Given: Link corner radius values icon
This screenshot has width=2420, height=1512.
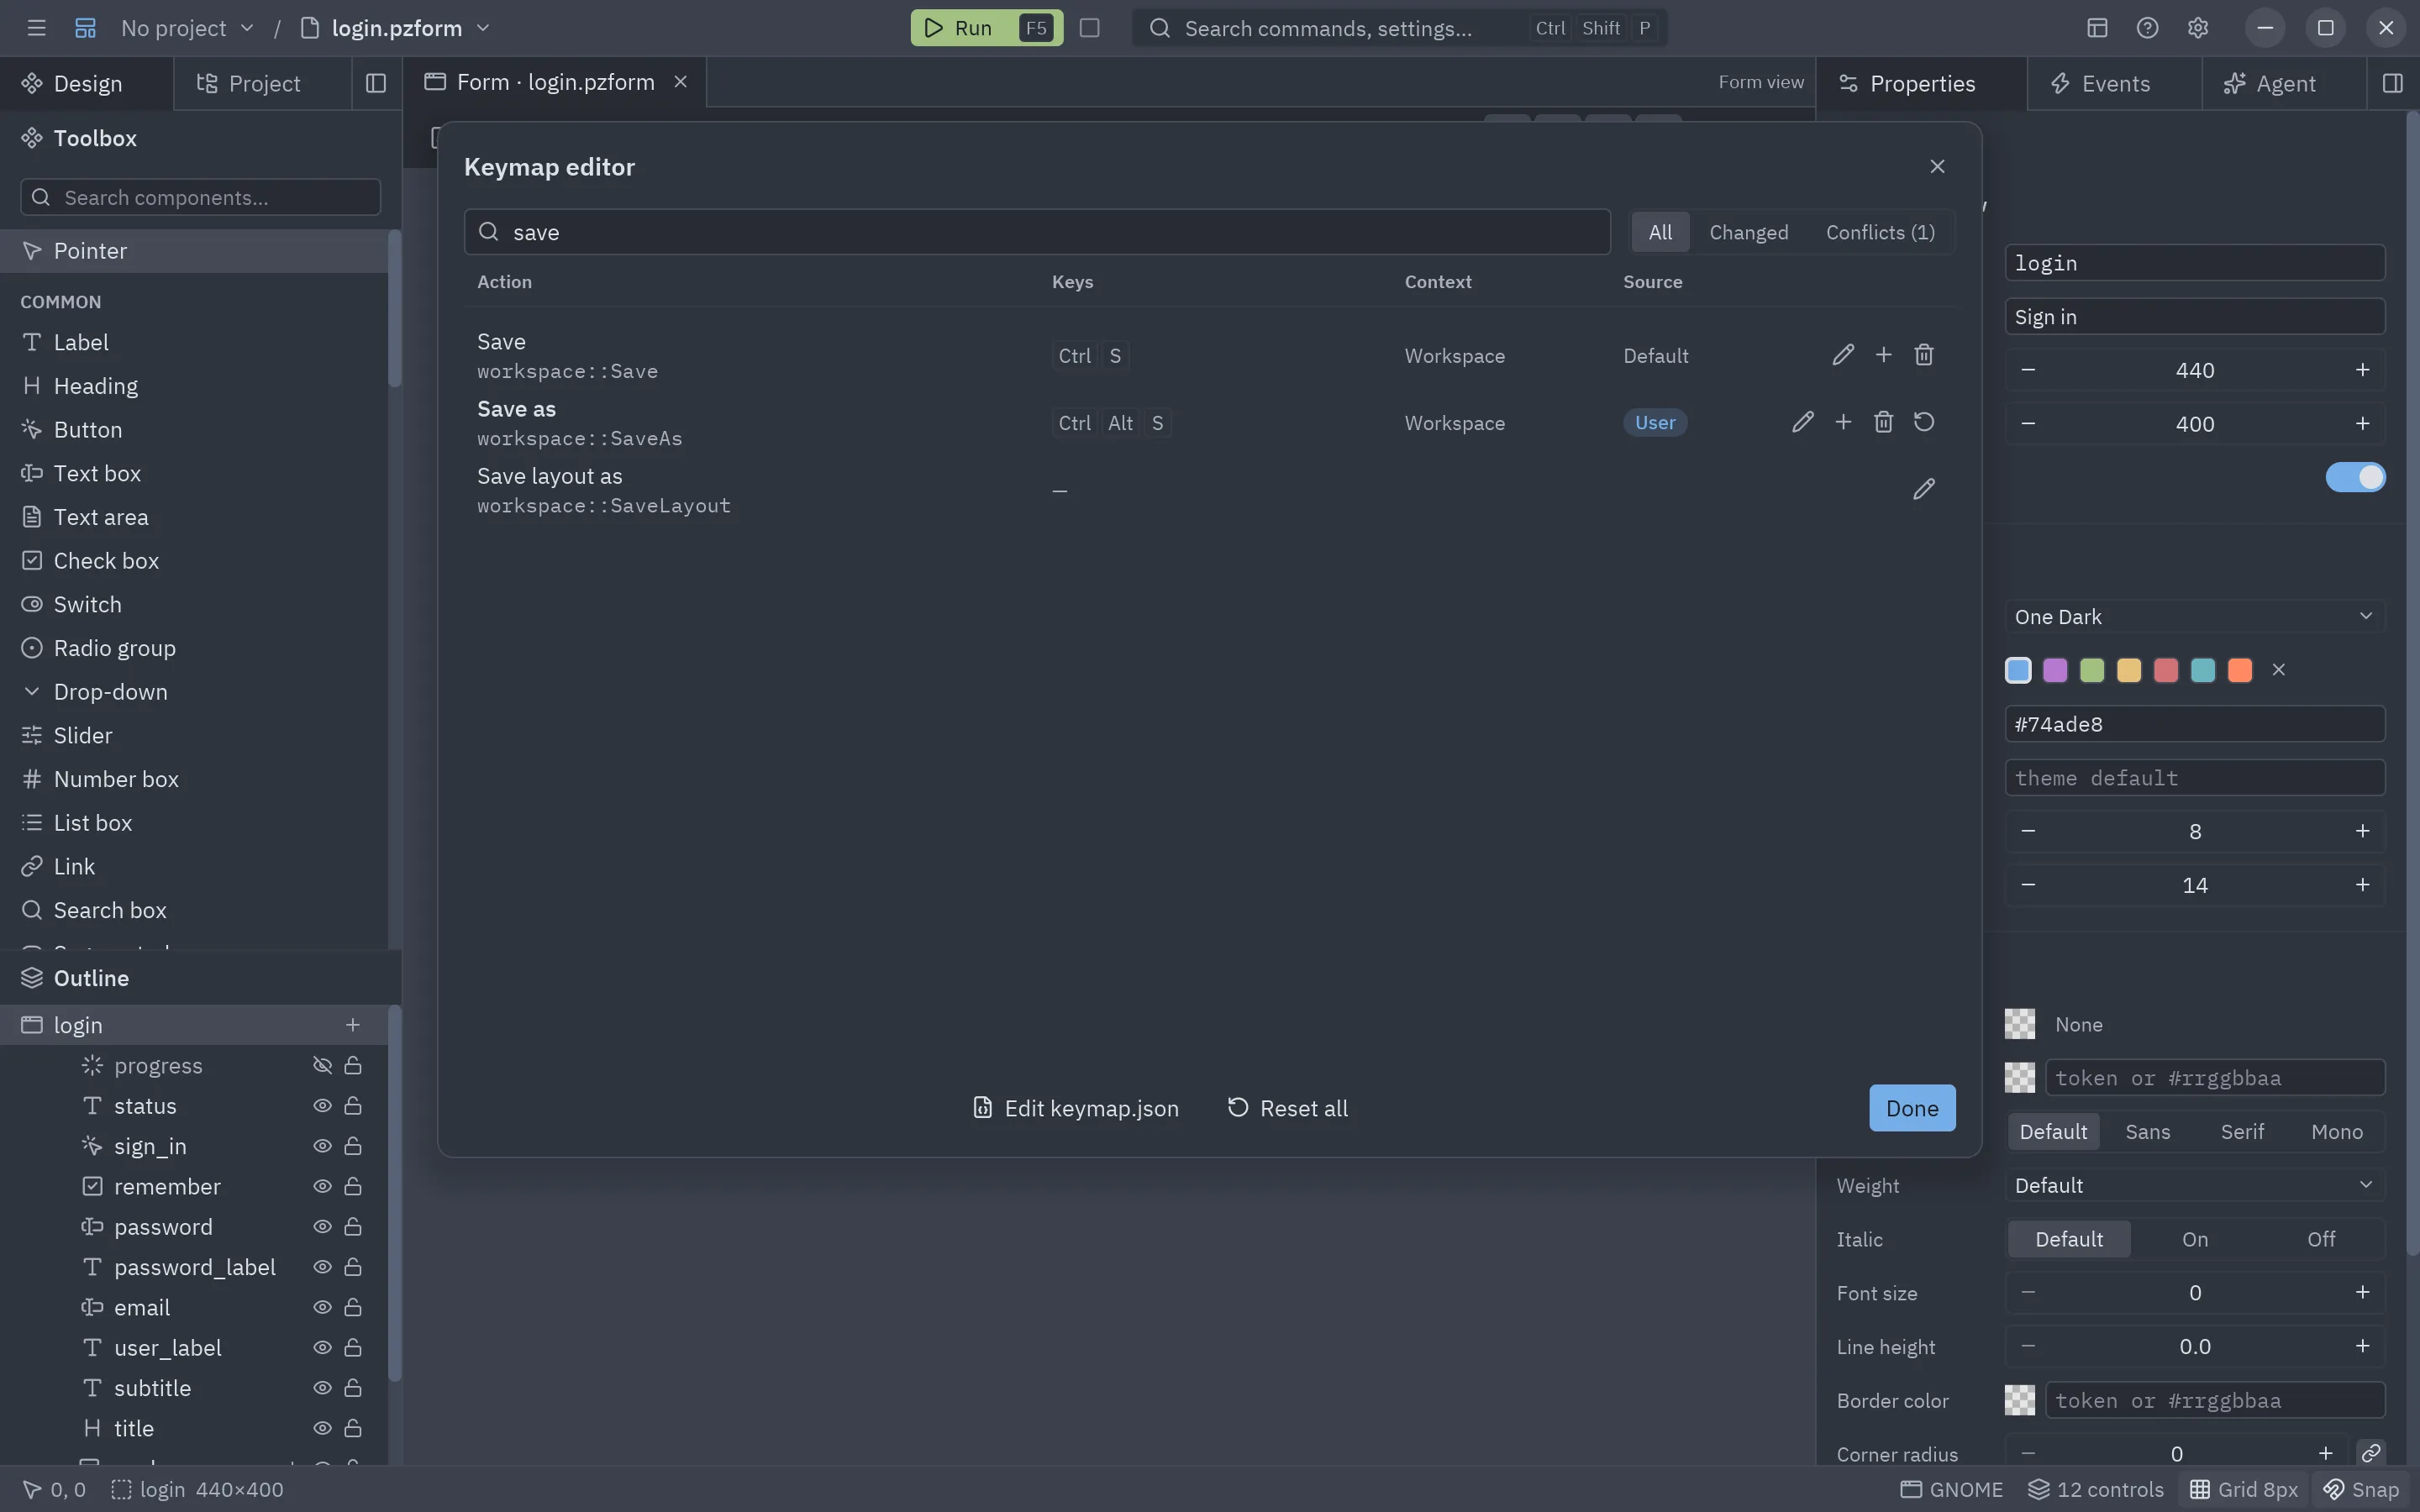Looking at the screenshot, I should click(x=2370, y=1453).
